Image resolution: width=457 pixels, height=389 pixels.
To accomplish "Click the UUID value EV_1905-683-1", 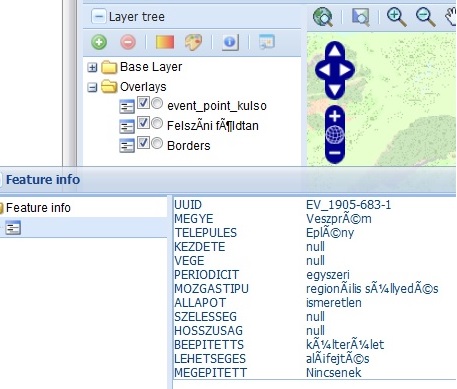I will [x=348, y=205].
